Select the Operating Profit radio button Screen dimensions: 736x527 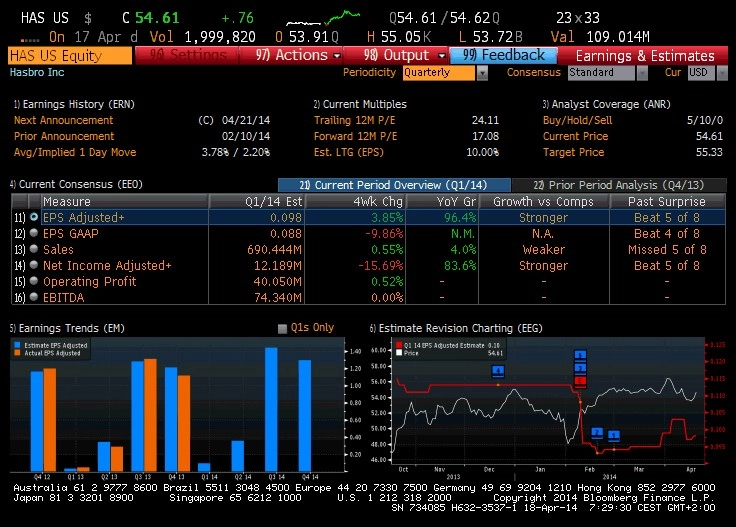pos(34,281)
